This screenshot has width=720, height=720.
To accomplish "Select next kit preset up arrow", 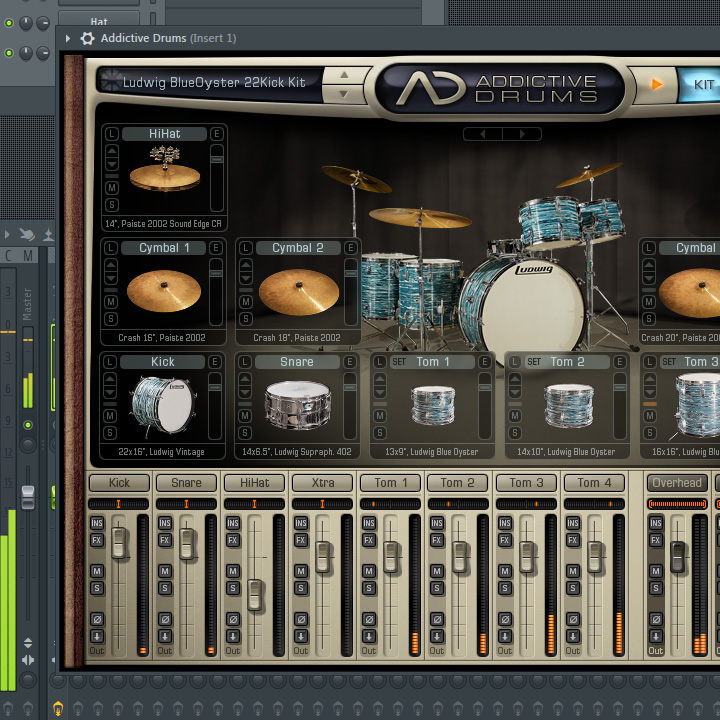I will tap(344, 75).
